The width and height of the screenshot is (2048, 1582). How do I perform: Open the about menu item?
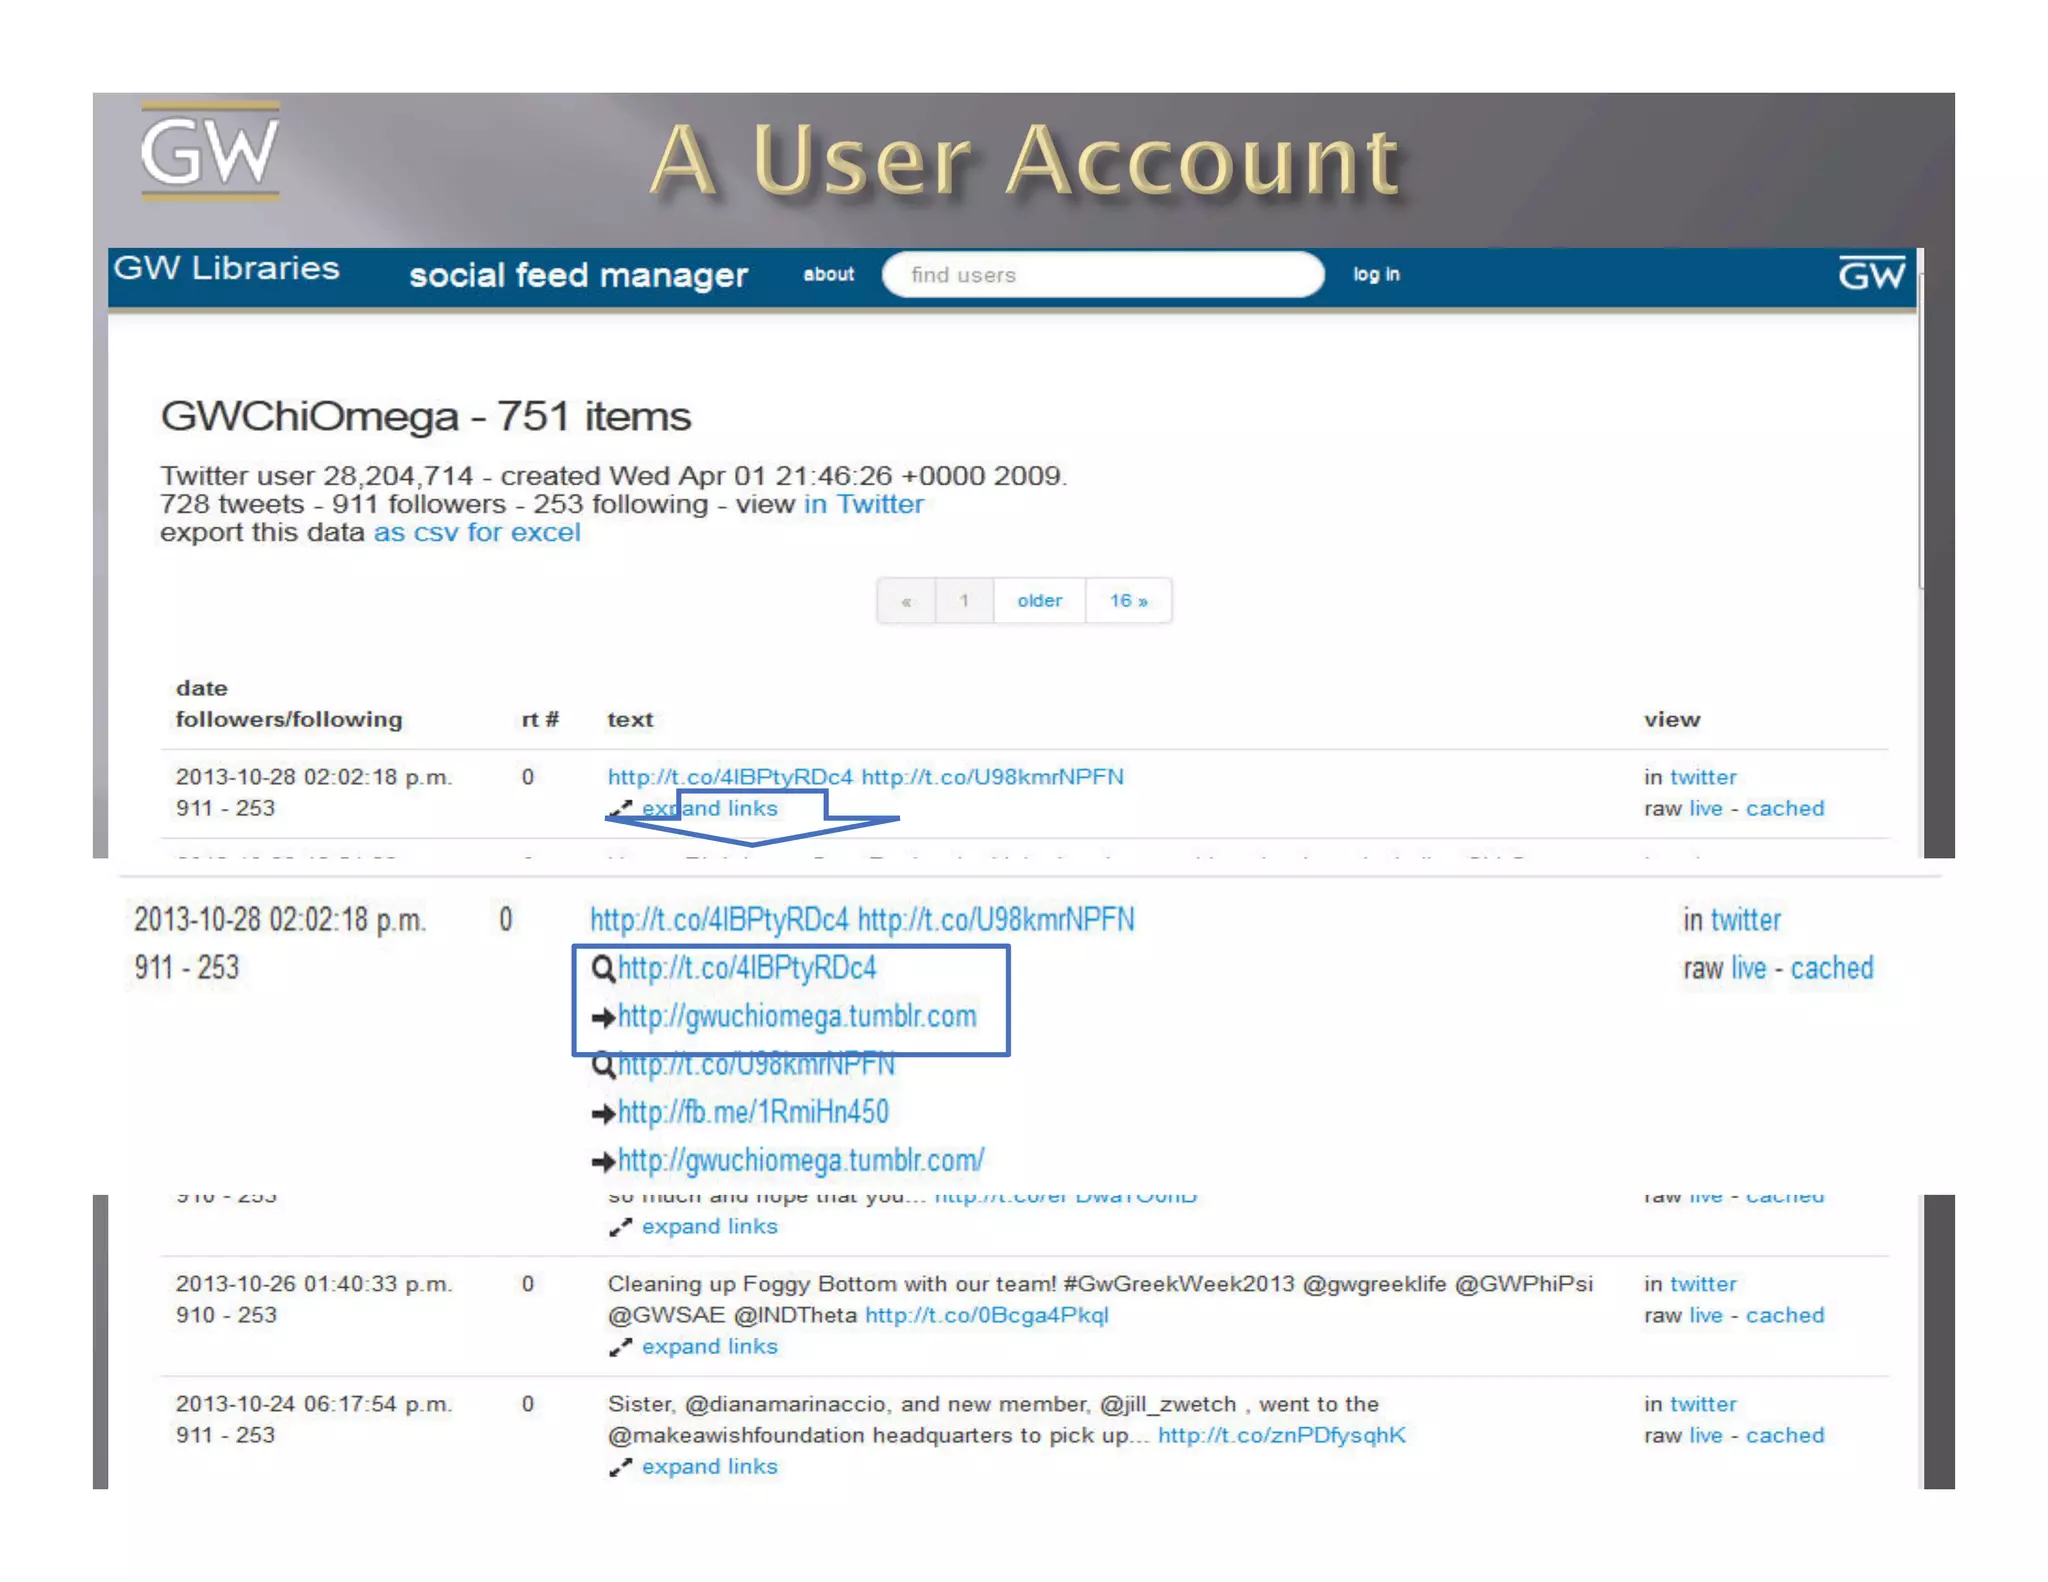pyautogui.click(x=829, y=274)
